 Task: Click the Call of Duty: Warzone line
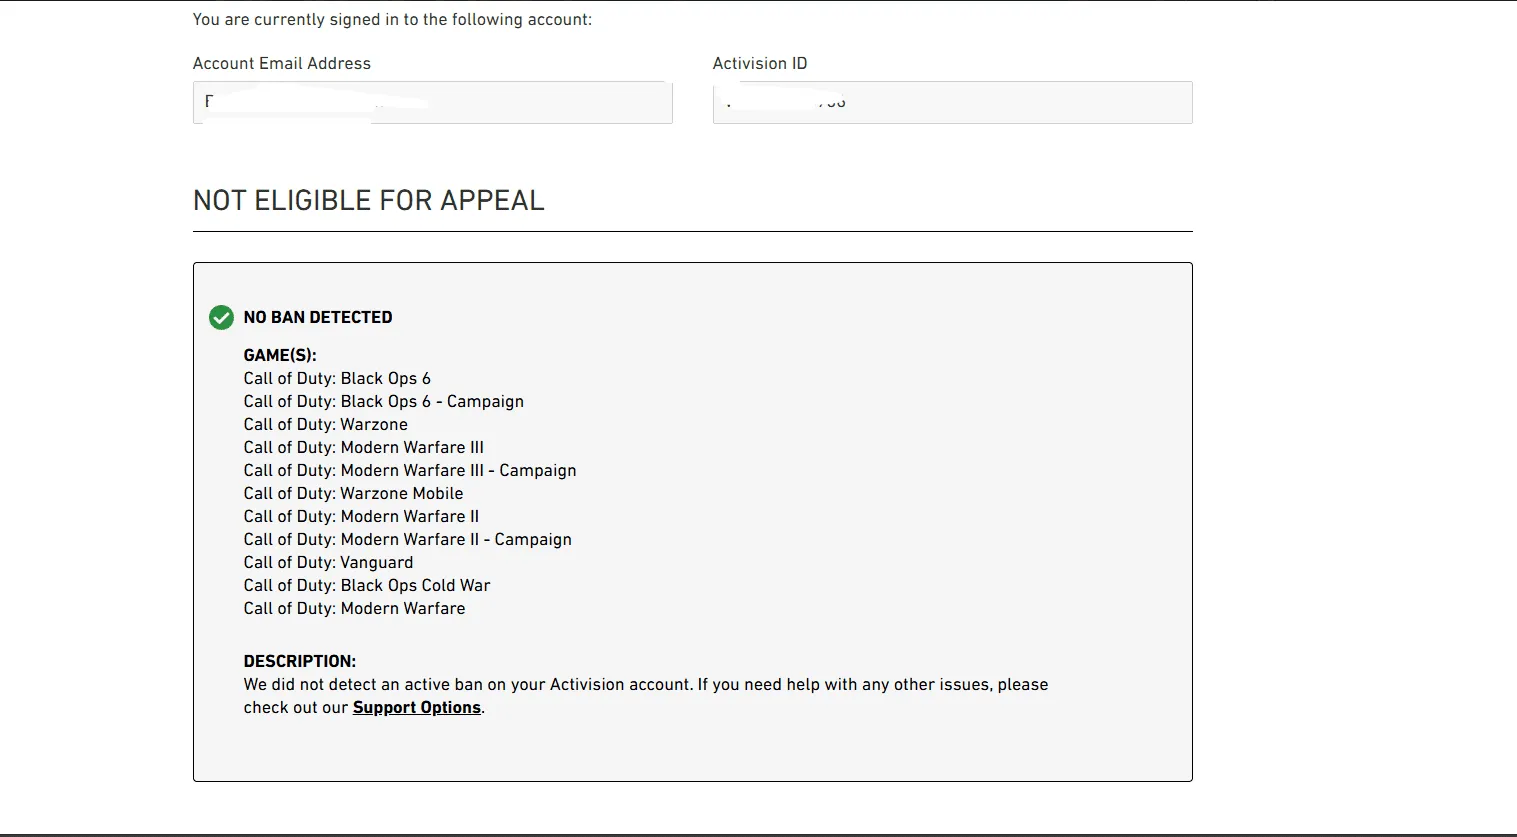pyautogui.click(x=325, y=424)
